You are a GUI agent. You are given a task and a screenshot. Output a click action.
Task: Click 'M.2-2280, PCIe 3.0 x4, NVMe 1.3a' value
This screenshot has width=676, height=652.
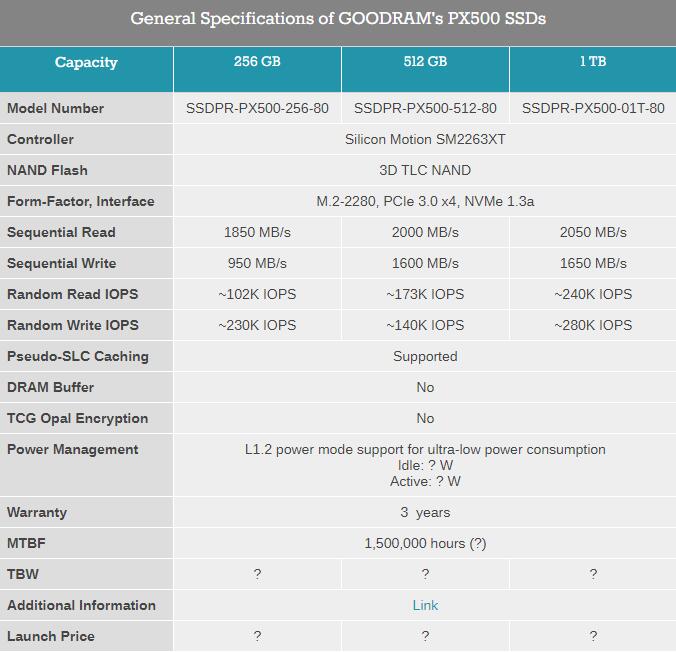click(x=425, y=201)
